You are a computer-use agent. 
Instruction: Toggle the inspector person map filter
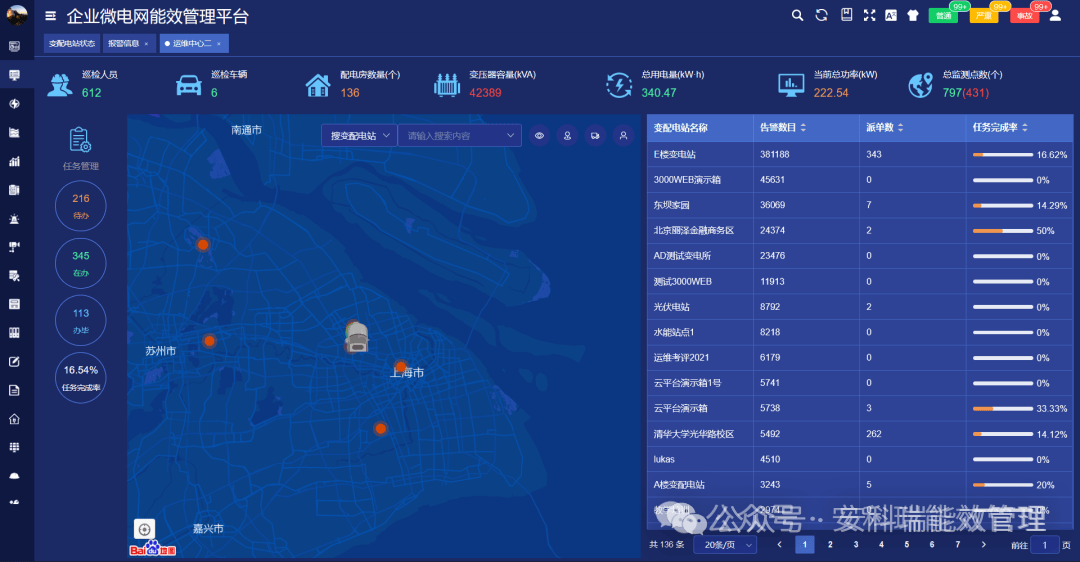click(x=568, y=136)
